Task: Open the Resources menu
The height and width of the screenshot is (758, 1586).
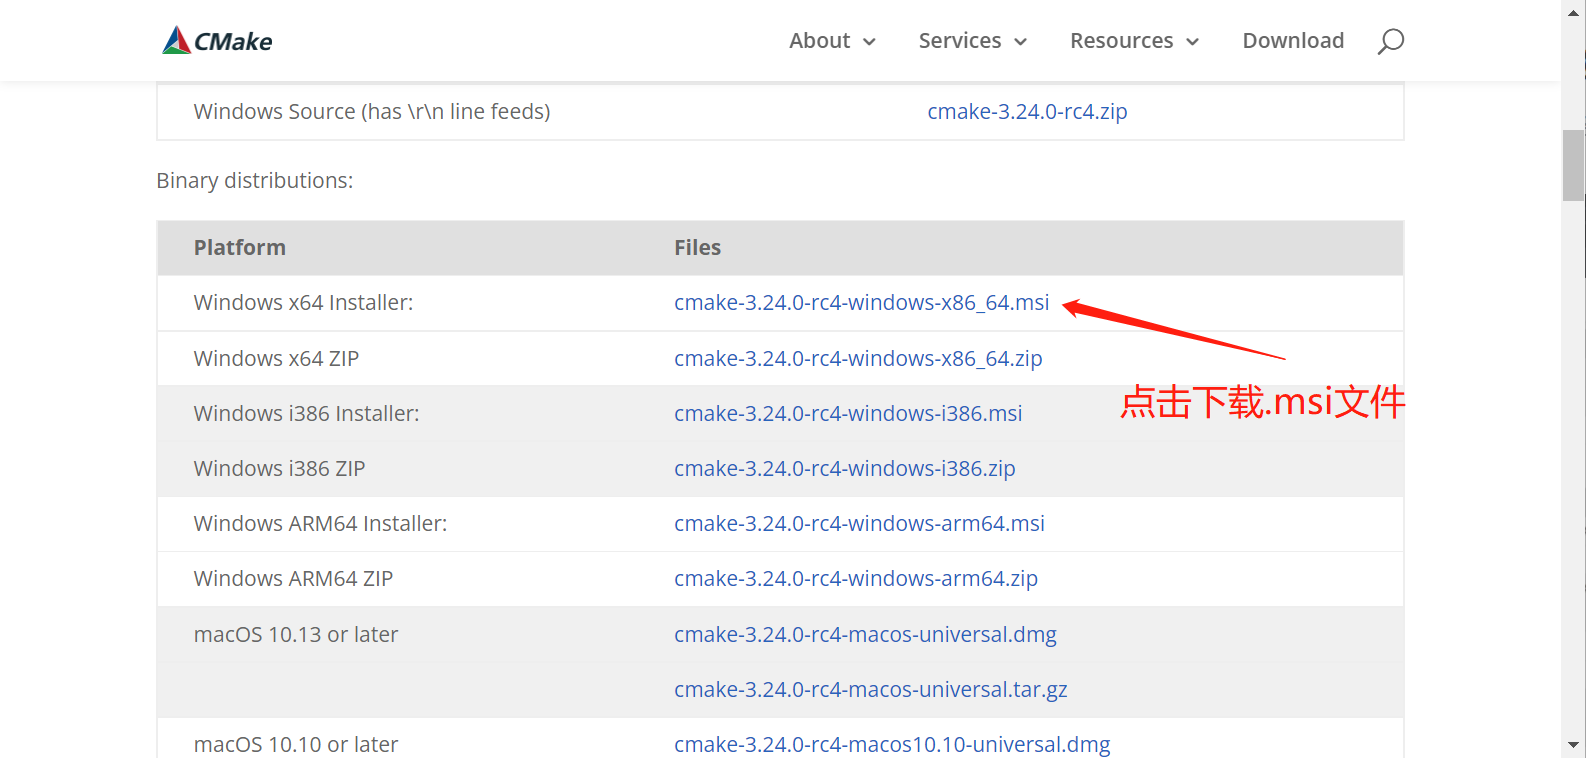Action: (x=1121, y=41)
